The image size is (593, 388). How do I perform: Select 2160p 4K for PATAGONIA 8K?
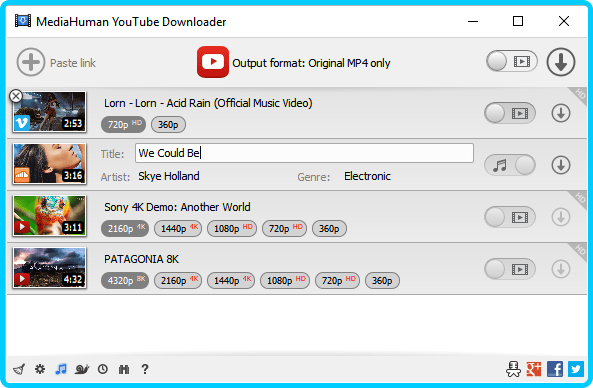(x=178, y=281)
